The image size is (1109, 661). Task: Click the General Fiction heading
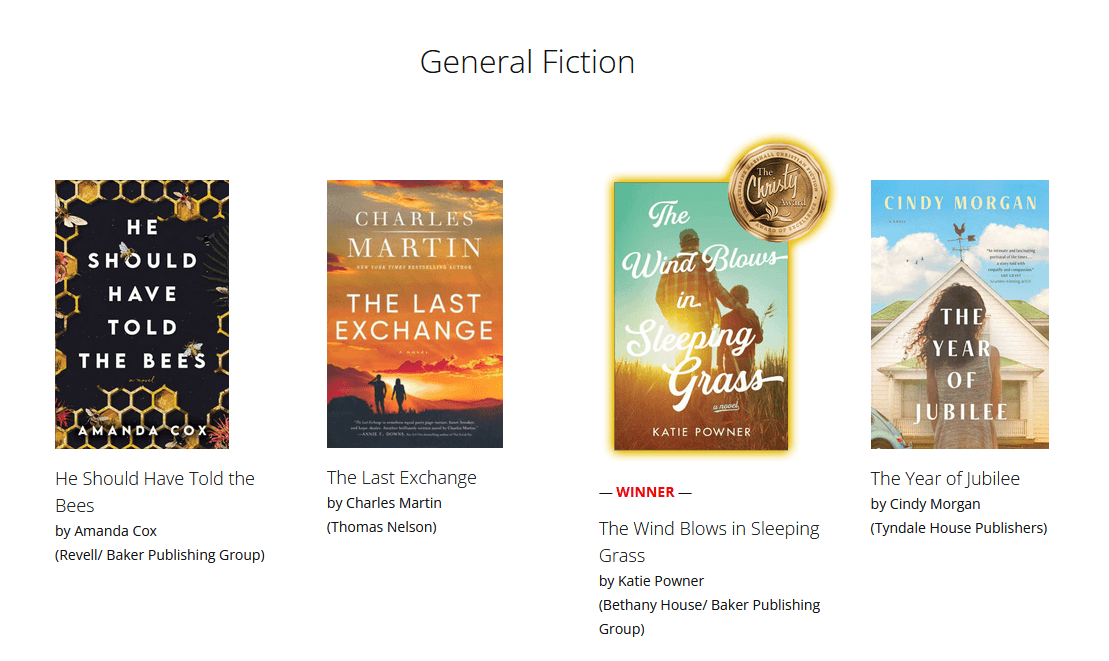(x=527, y=62)
